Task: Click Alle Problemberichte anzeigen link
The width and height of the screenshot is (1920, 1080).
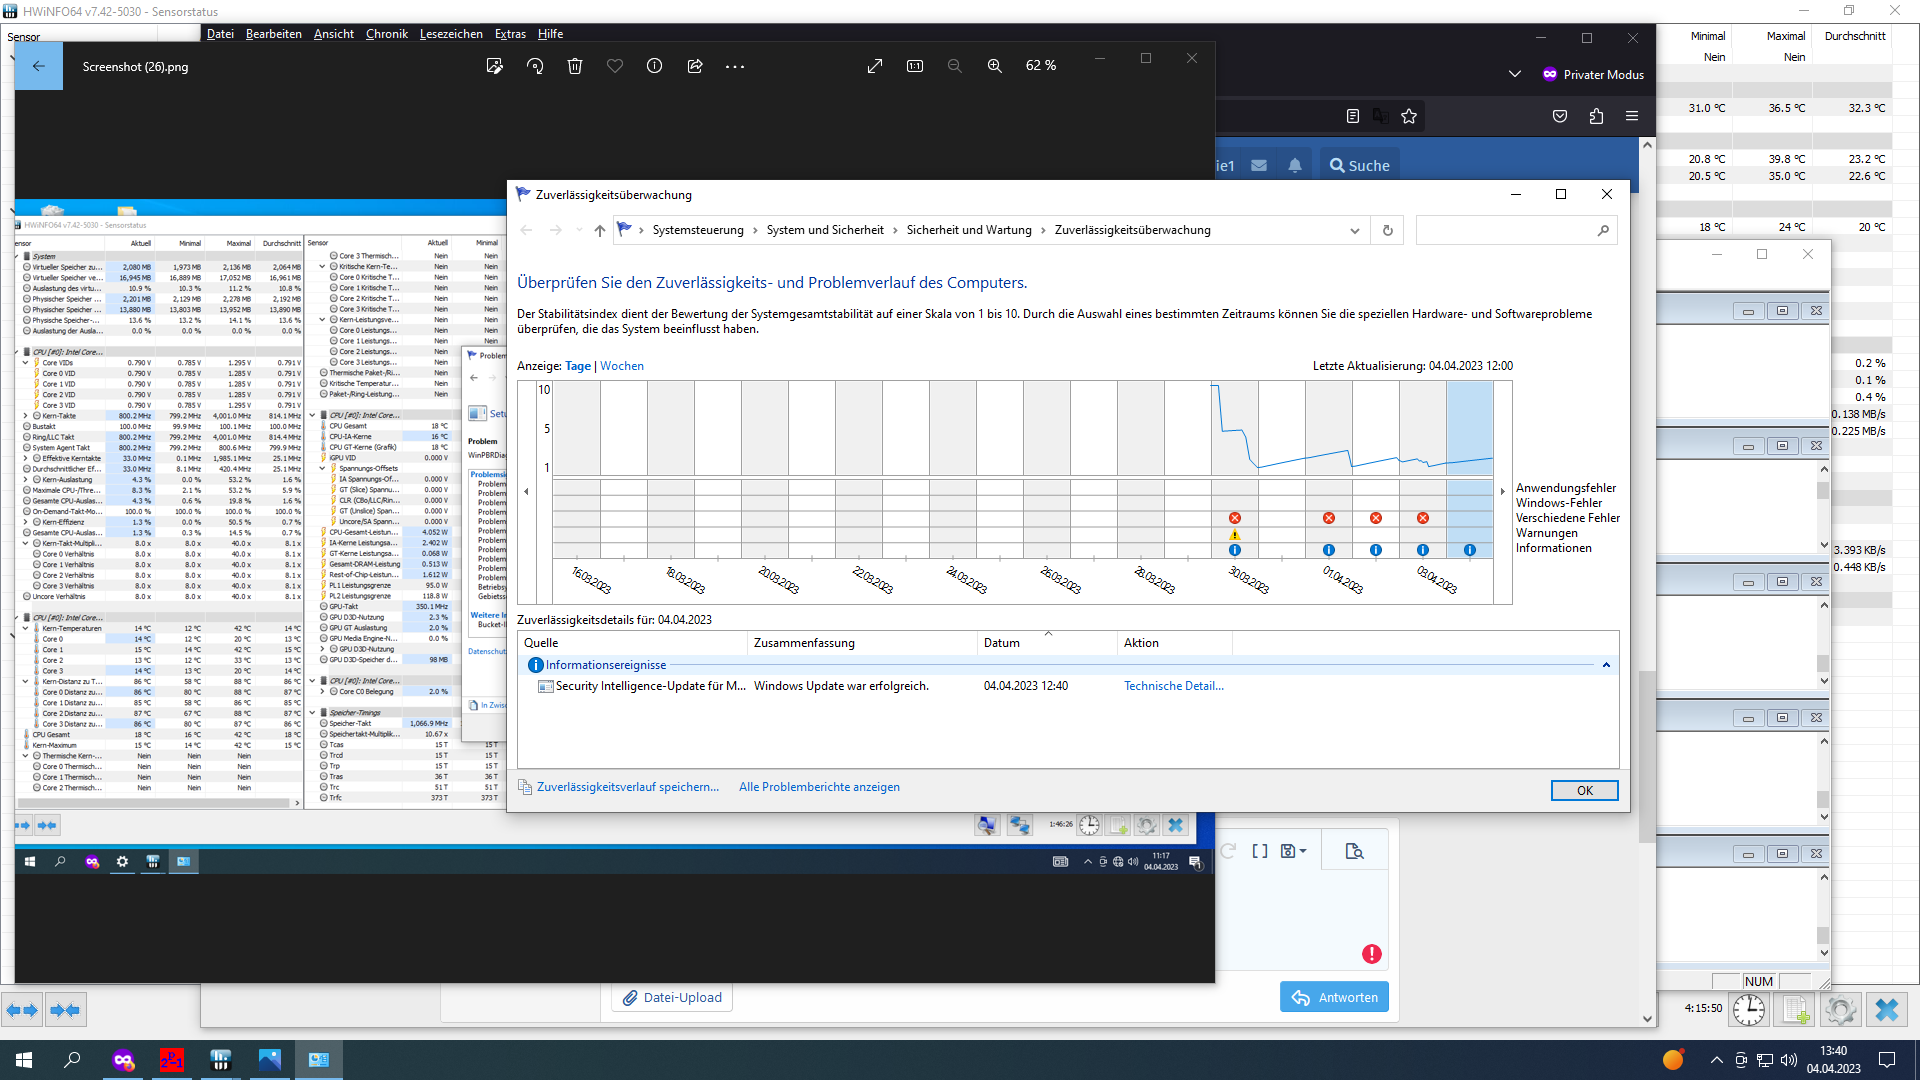Action: [819, 787]
